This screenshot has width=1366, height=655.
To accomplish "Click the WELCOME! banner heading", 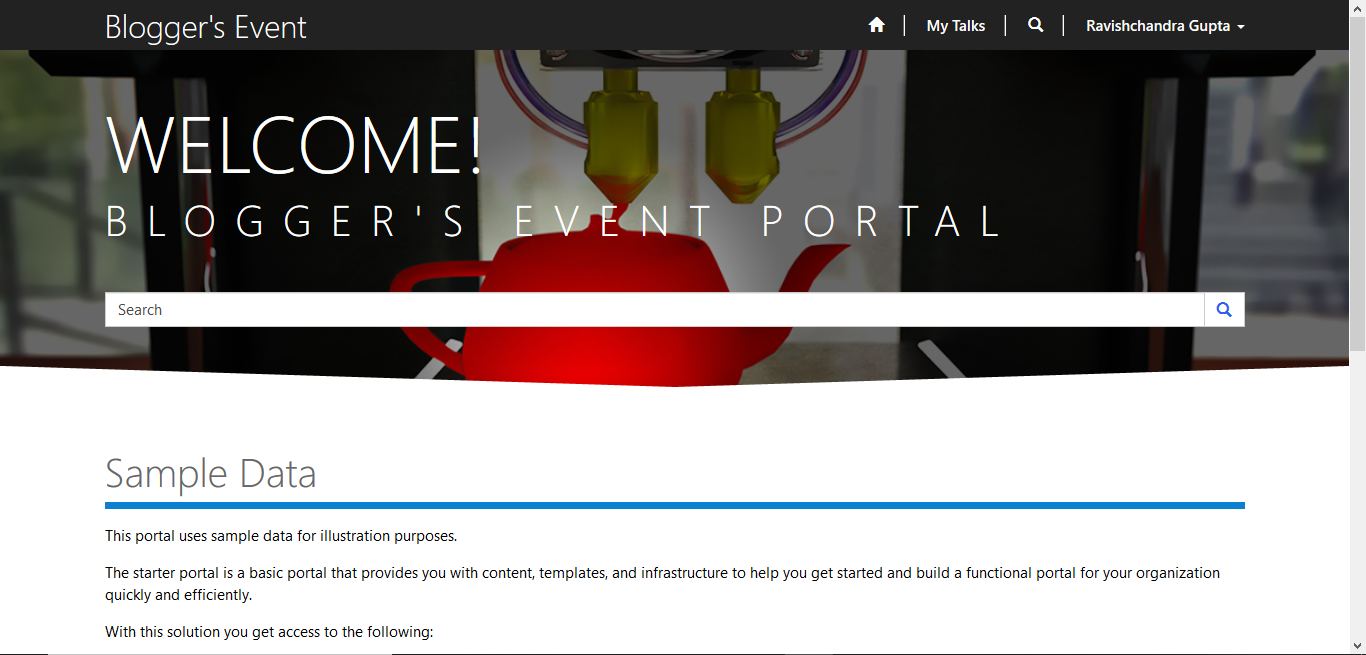I will click(x=294, y=147).
